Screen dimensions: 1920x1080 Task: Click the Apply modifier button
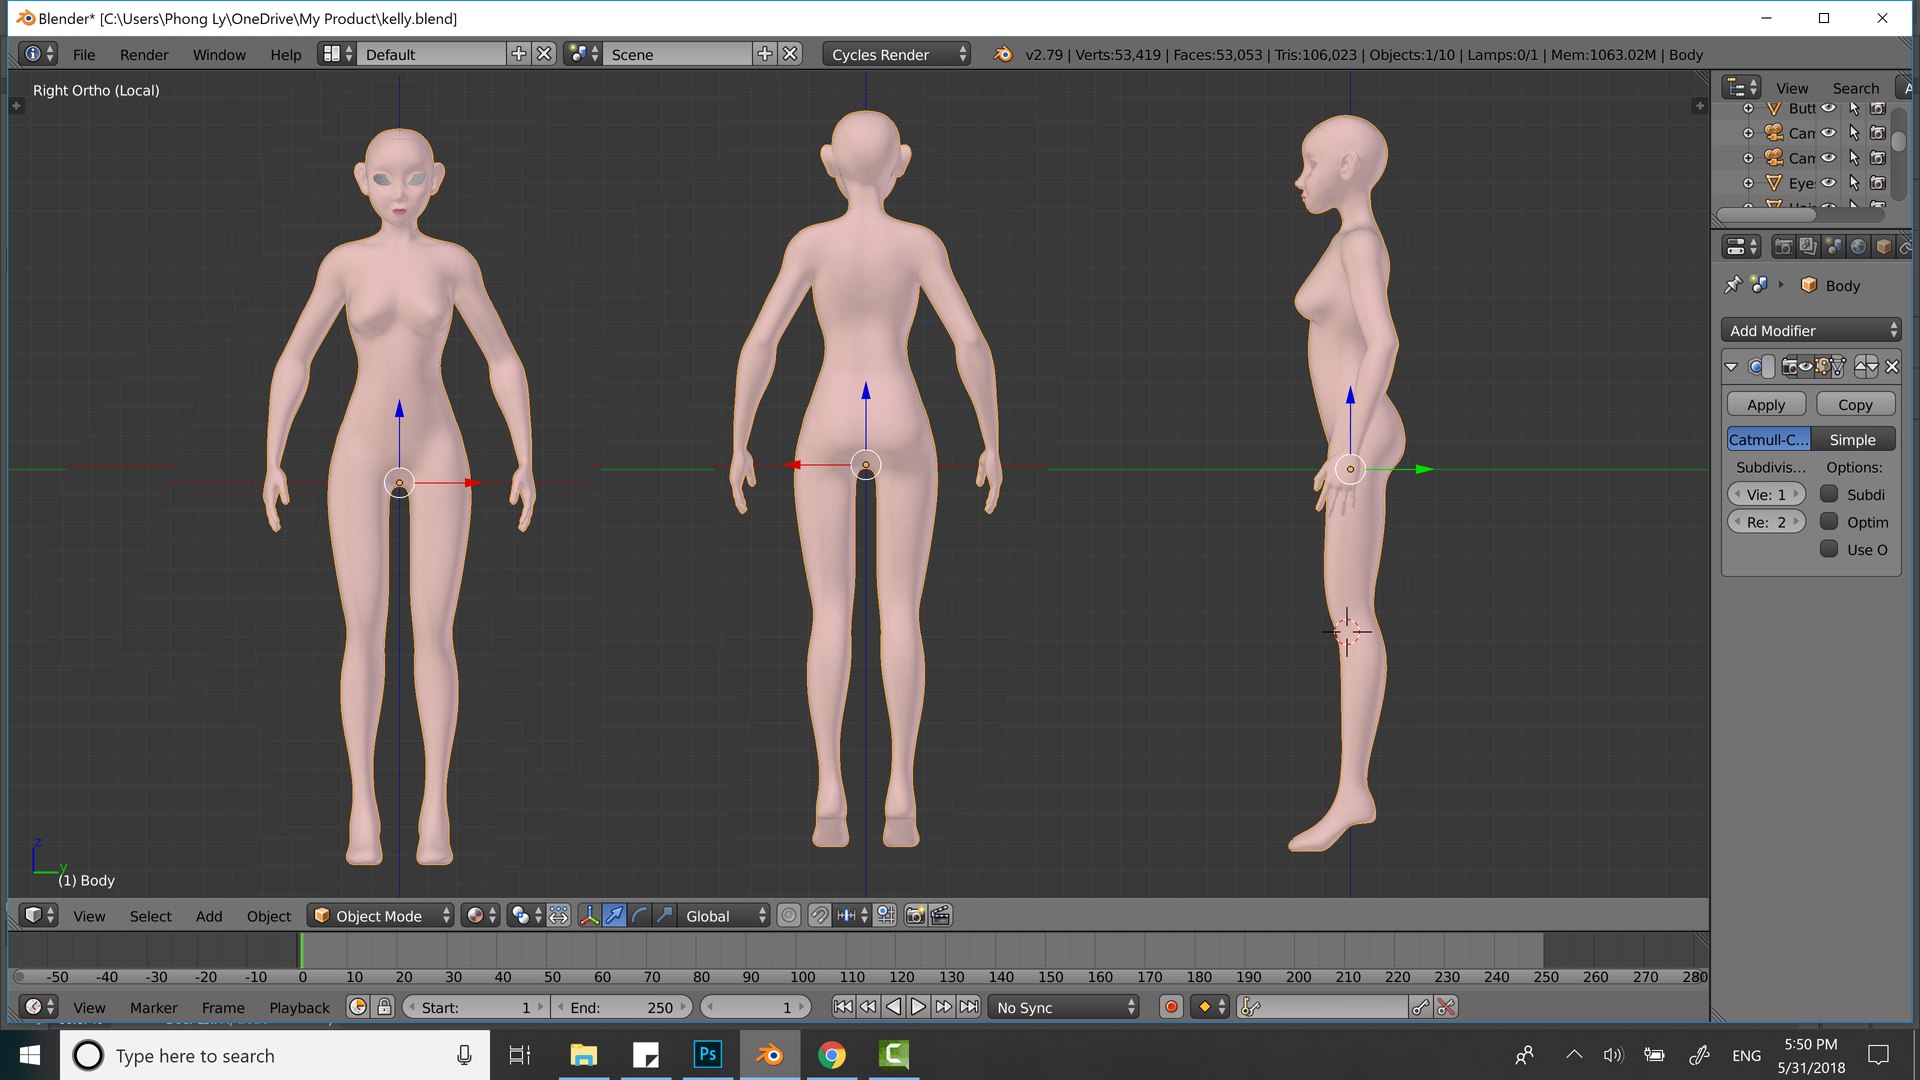click(1766, 404)
